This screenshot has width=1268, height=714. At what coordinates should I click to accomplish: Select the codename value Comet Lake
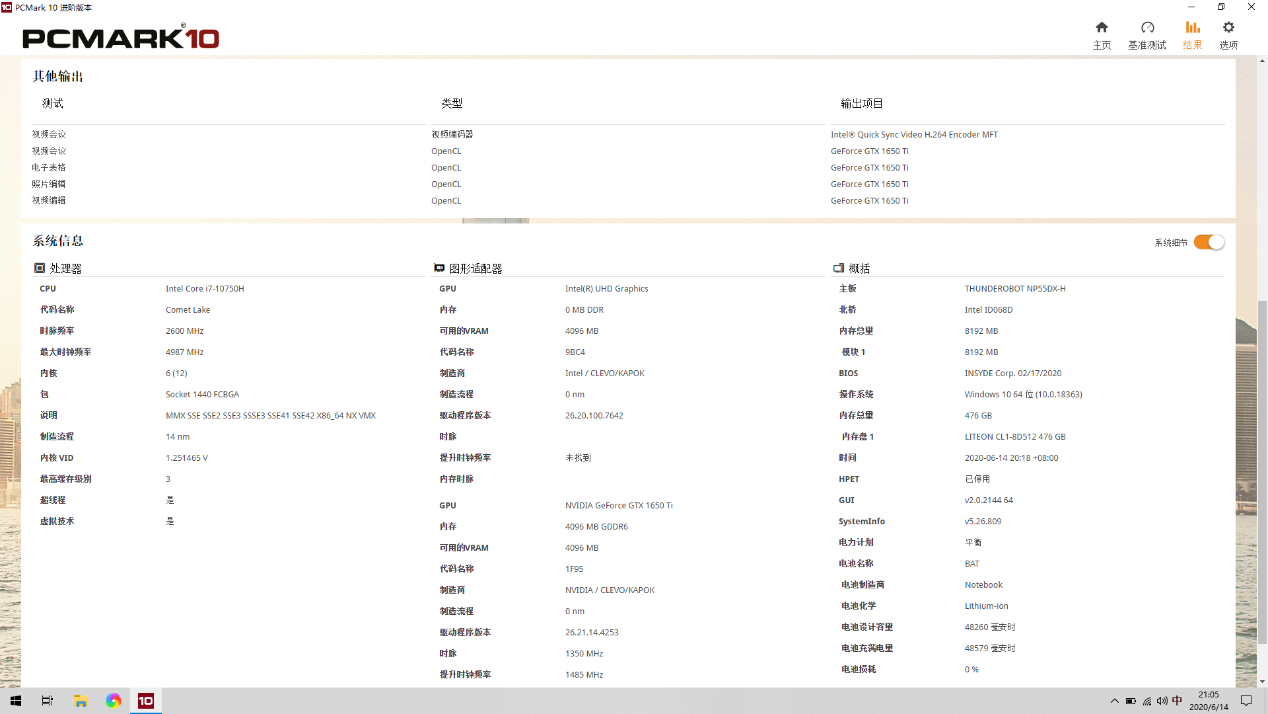coord(188,310)
